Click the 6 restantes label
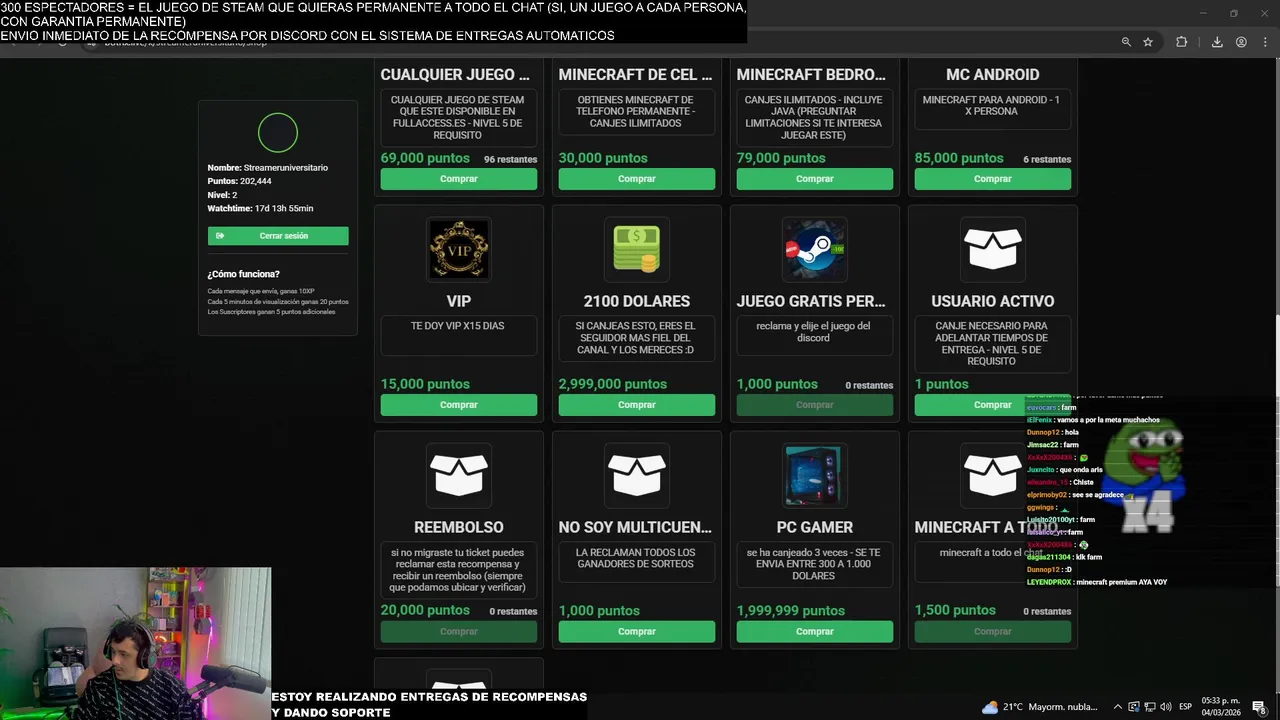 click(x=1047, y=159)
